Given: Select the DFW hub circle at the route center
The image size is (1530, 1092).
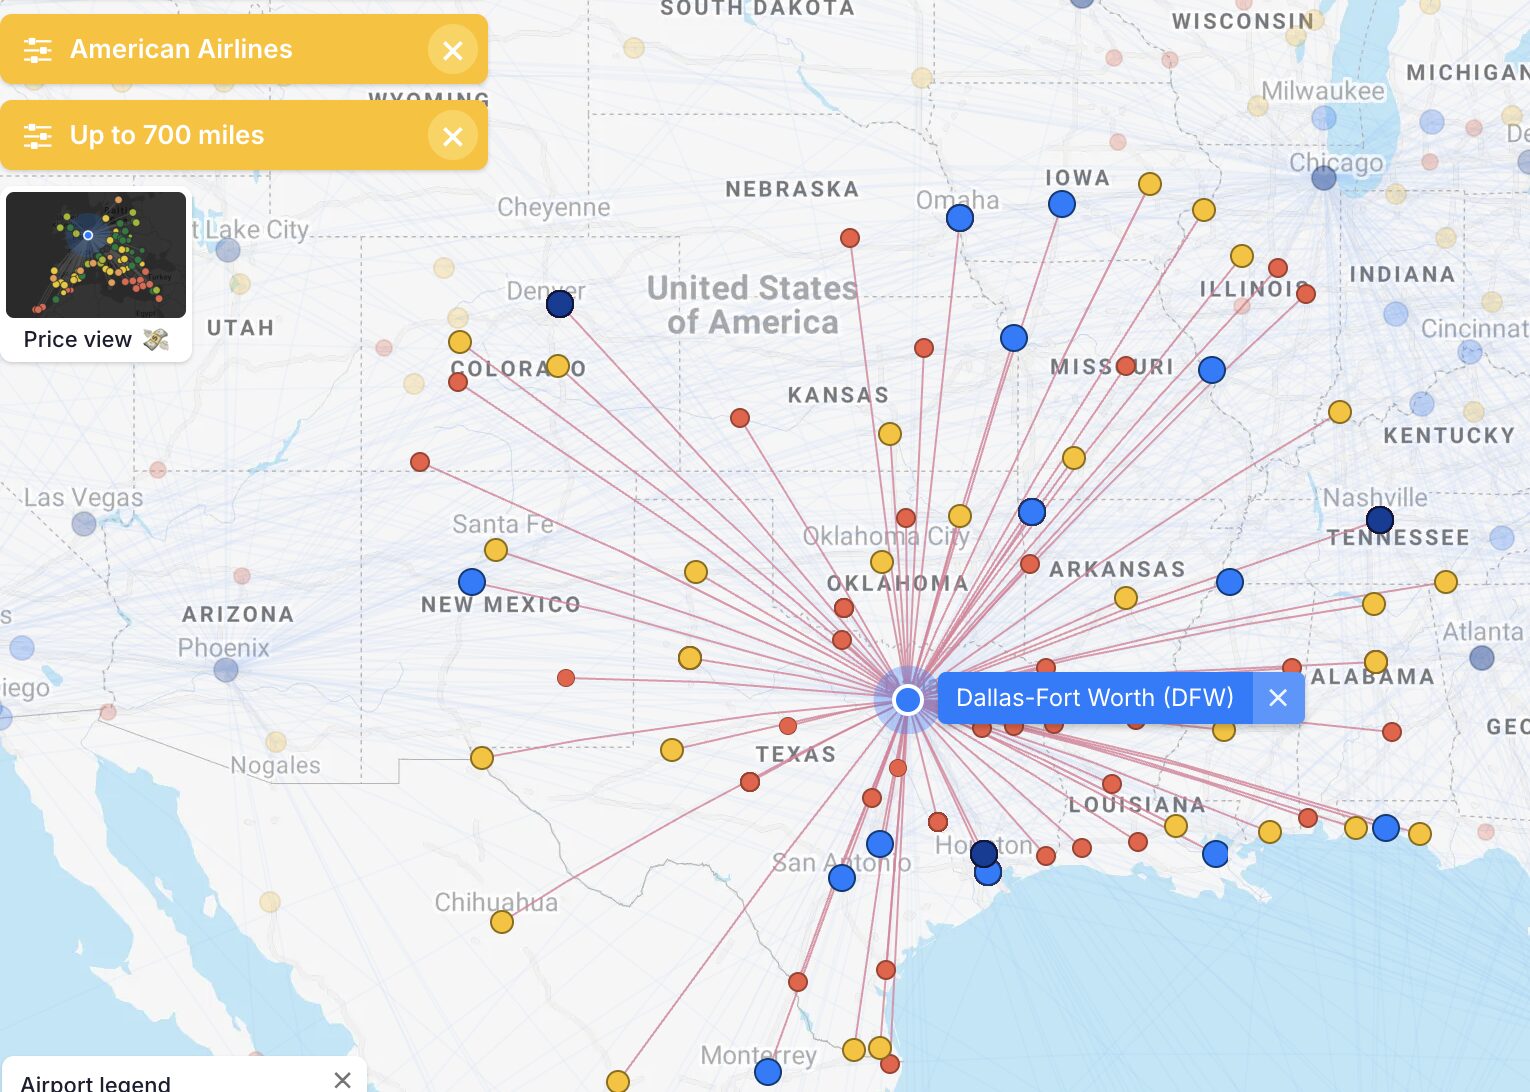Looking at the screenshot, I should [907, 699].
